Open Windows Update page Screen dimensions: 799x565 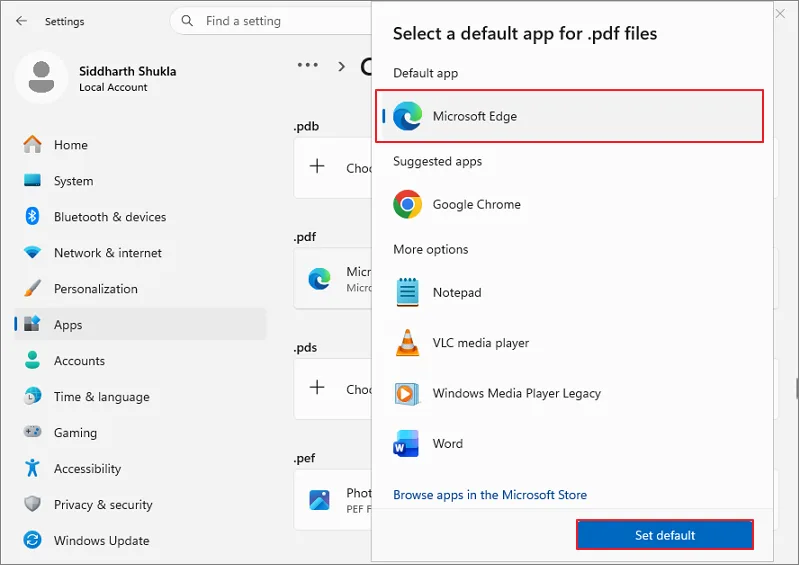140,541
